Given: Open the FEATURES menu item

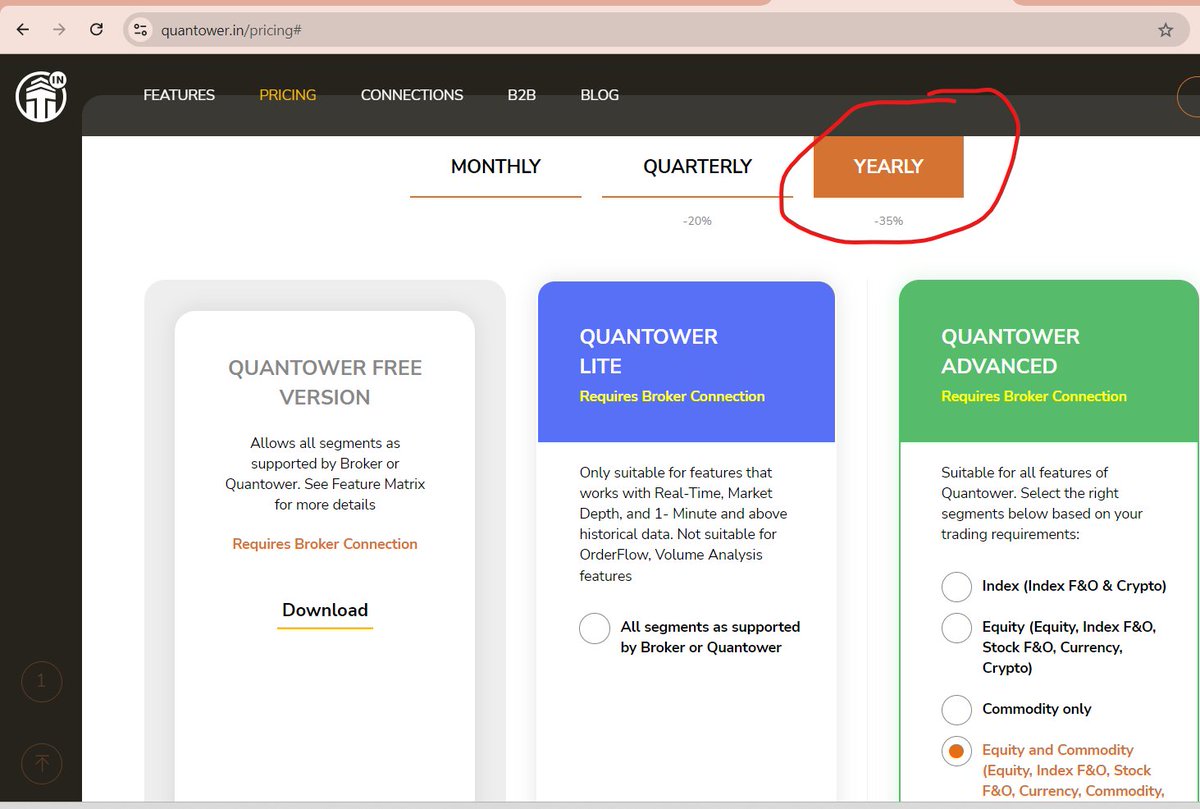Looking at the screenshot, I should (x=179, y=95).
